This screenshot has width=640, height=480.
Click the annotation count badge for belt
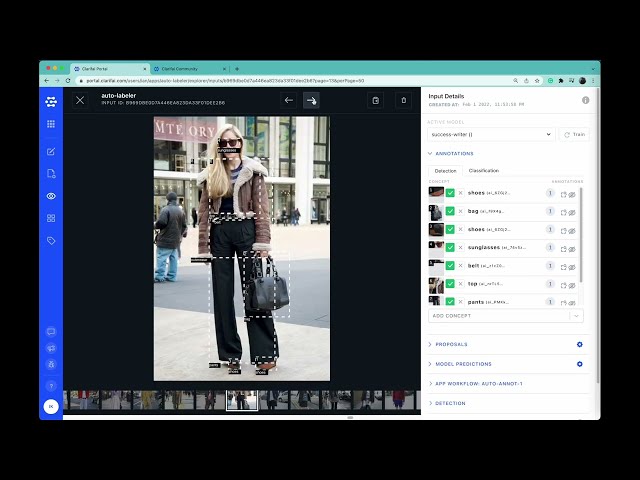click(550, 266)
